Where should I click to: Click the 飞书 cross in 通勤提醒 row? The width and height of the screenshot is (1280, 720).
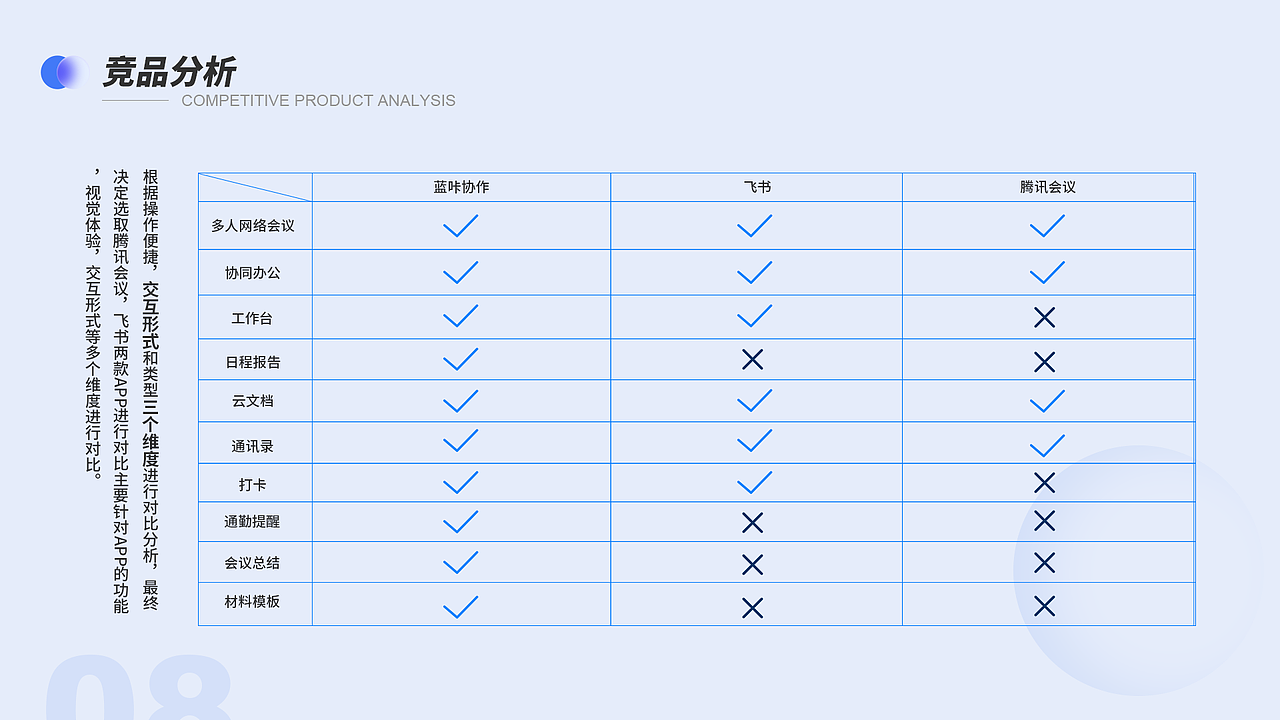[x=753, y=522]
